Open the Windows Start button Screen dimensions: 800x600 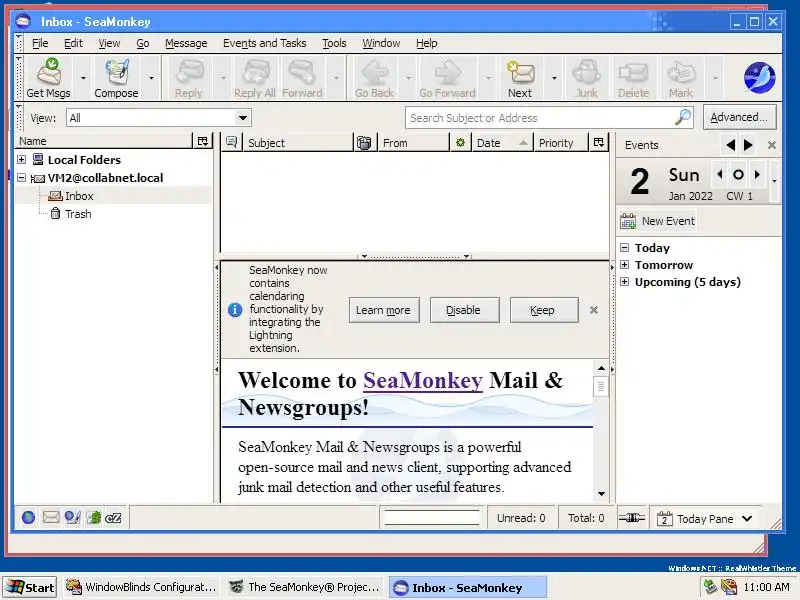[x=30, y=587]
